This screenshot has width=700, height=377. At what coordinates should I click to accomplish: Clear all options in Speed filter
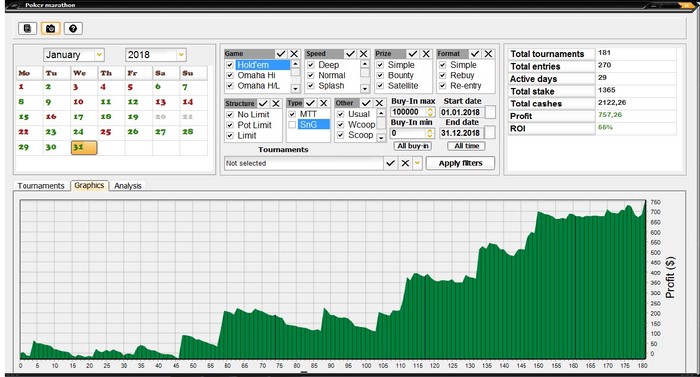[364, 54]
